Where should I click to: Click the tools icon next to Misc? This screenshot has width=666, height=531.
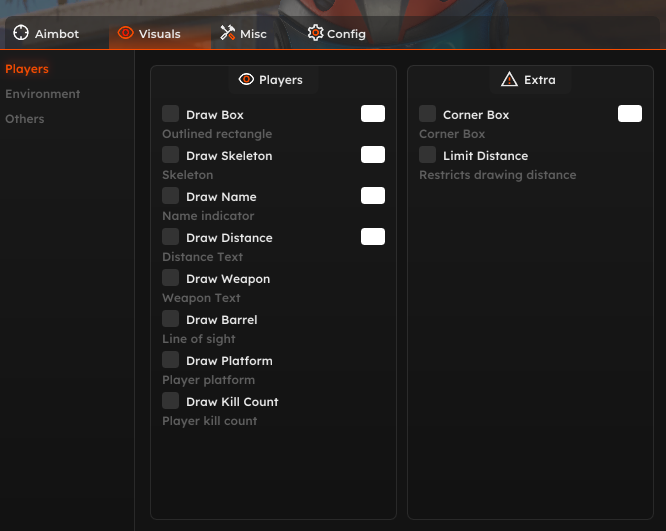pyautogui.click(x=227, y=33)
